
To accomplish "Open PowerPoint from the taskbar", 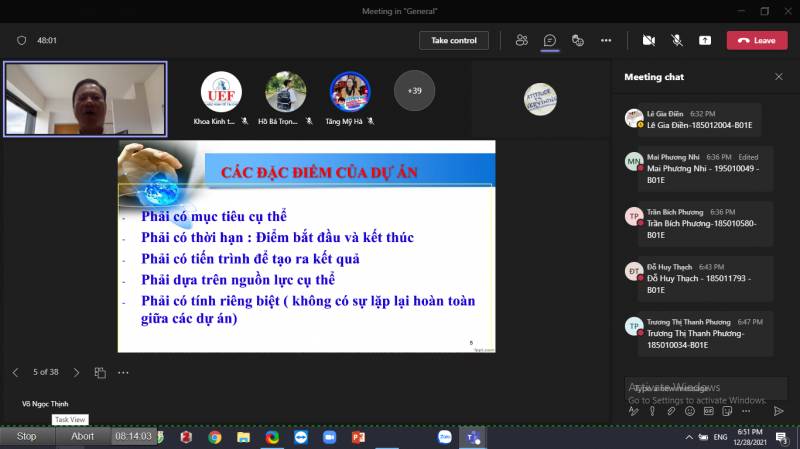I will click(358, 437).
